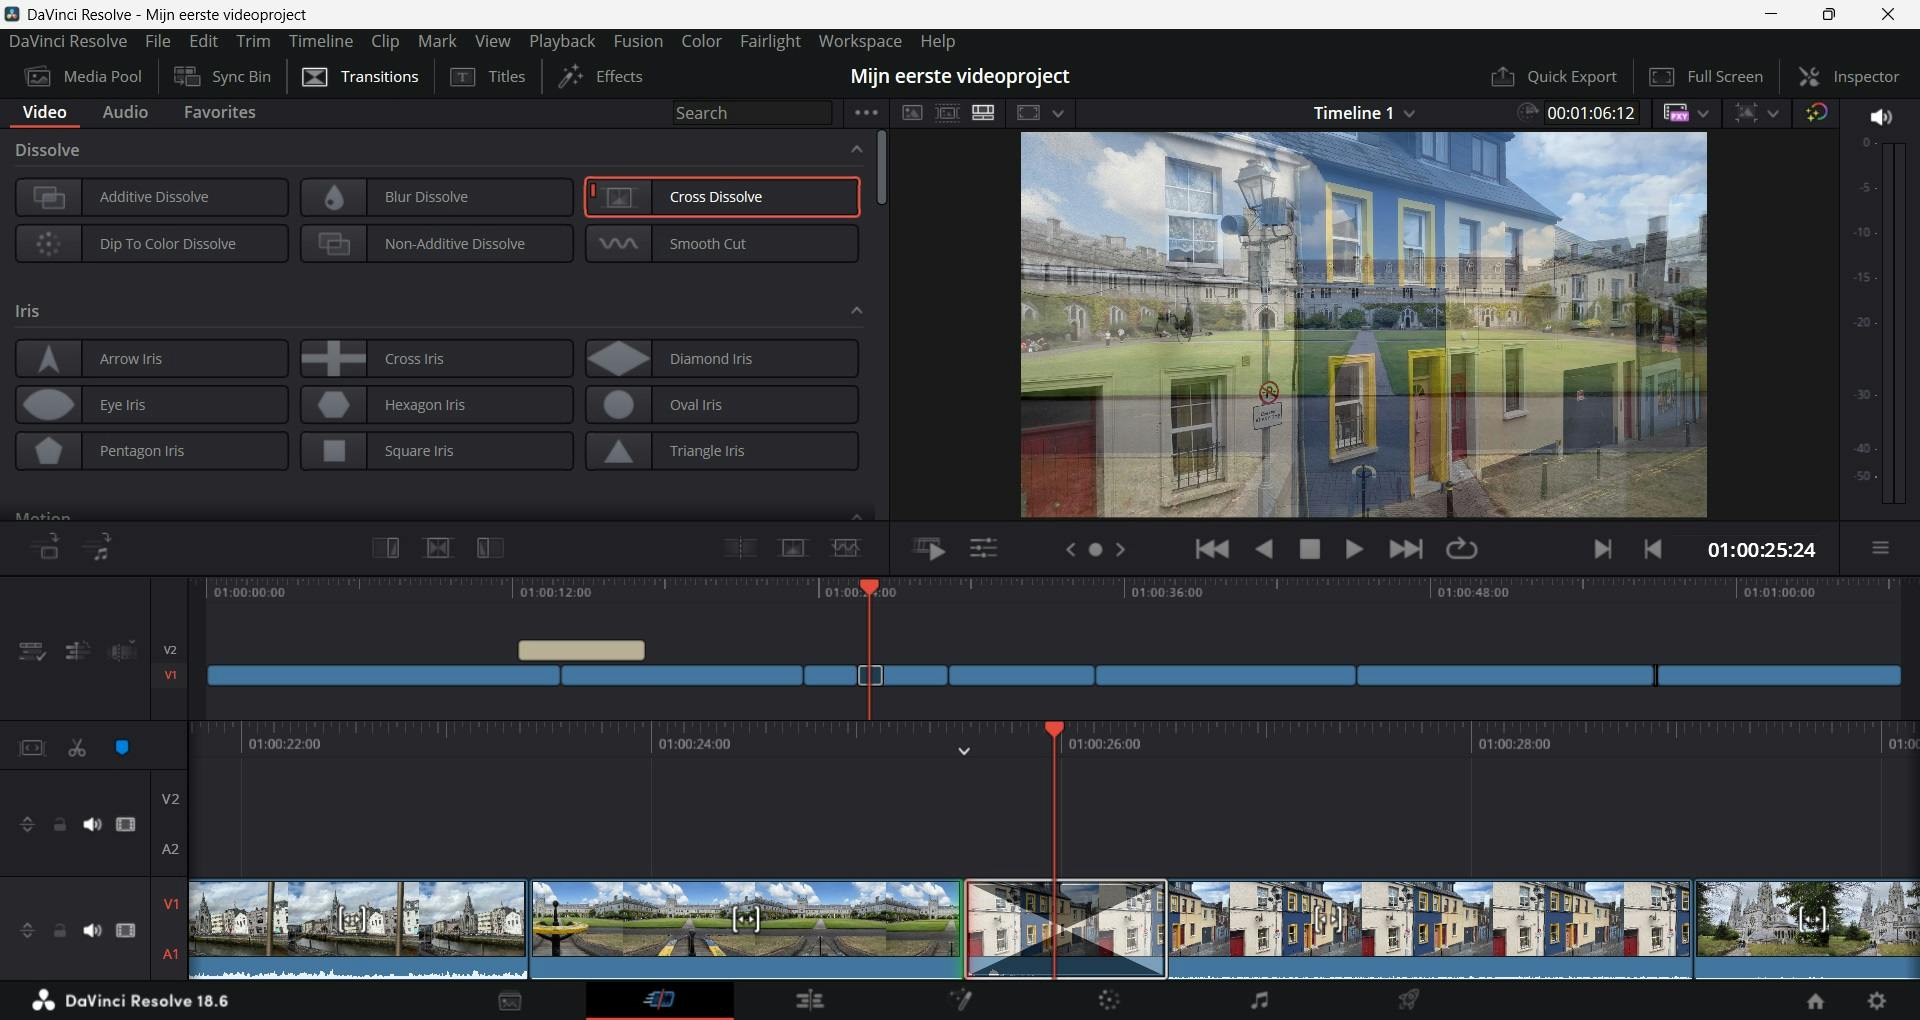The height and width of the screenshot is (1020, 1920).
Task: Collapse the Iris transitions group
Action: [856, 311]
